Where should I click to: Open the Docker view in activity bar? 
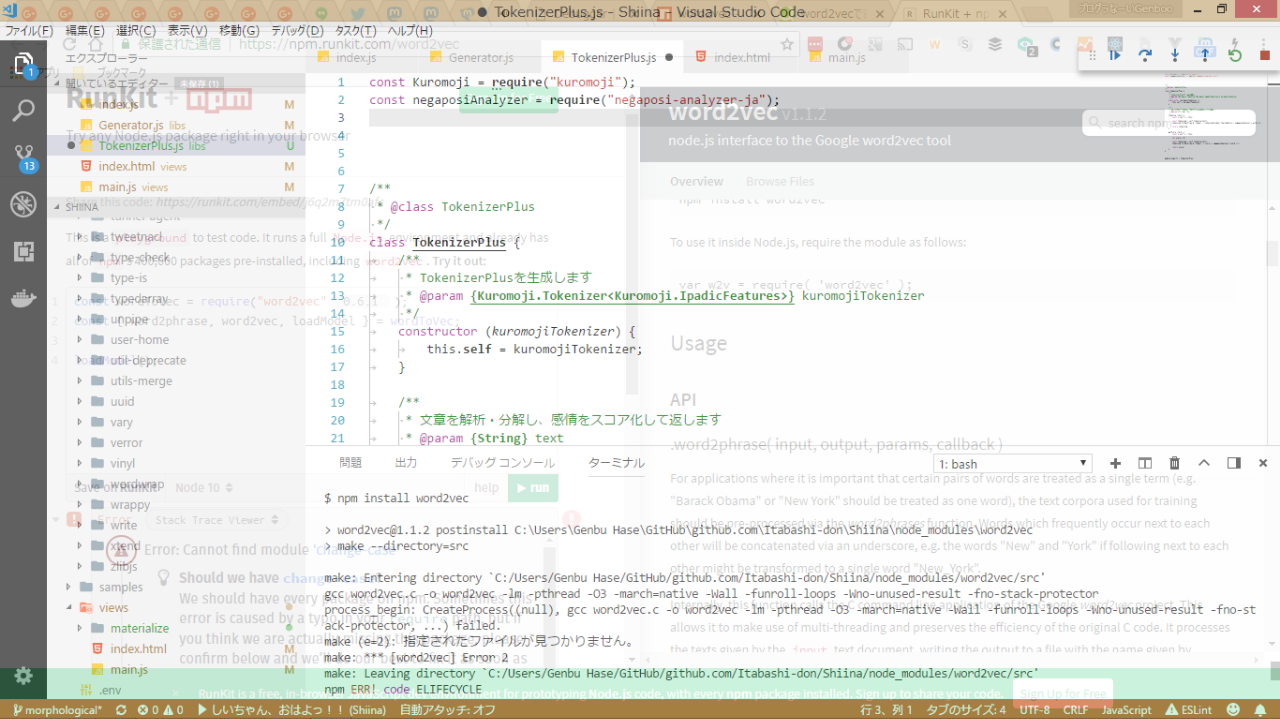click(24, 298)
